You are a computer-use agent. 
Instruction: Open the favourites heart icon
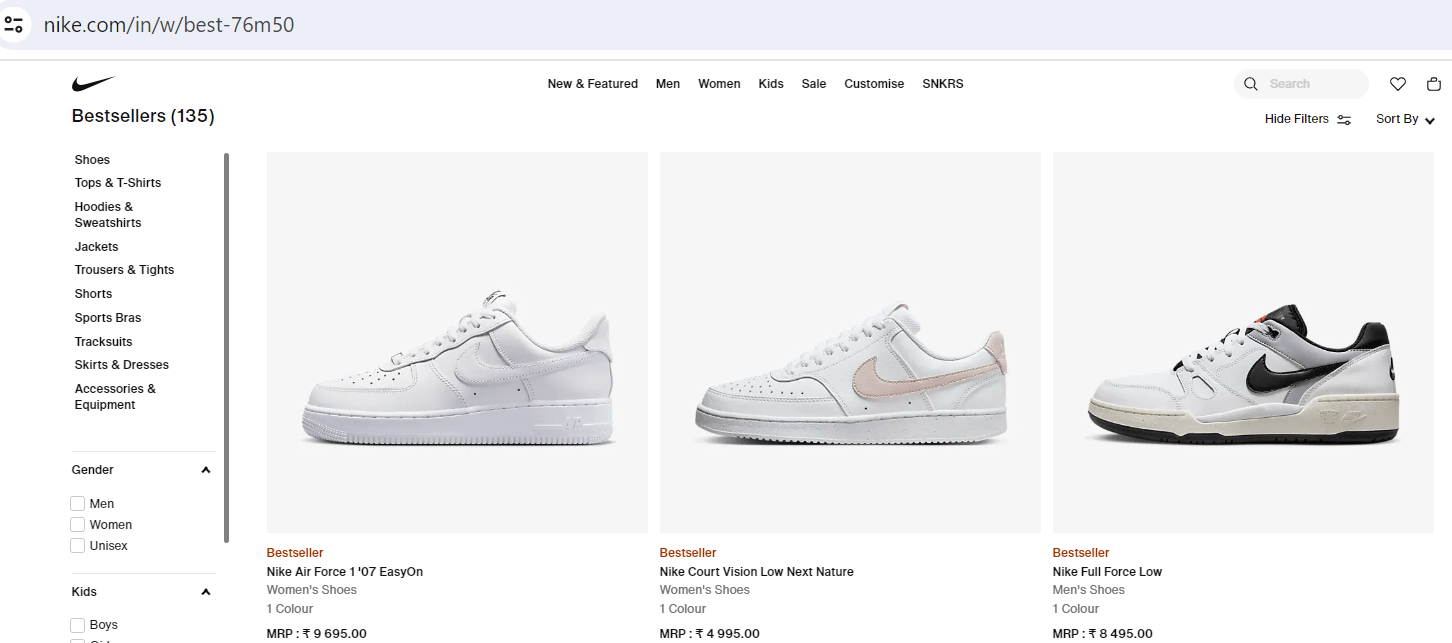[1398, 84]
